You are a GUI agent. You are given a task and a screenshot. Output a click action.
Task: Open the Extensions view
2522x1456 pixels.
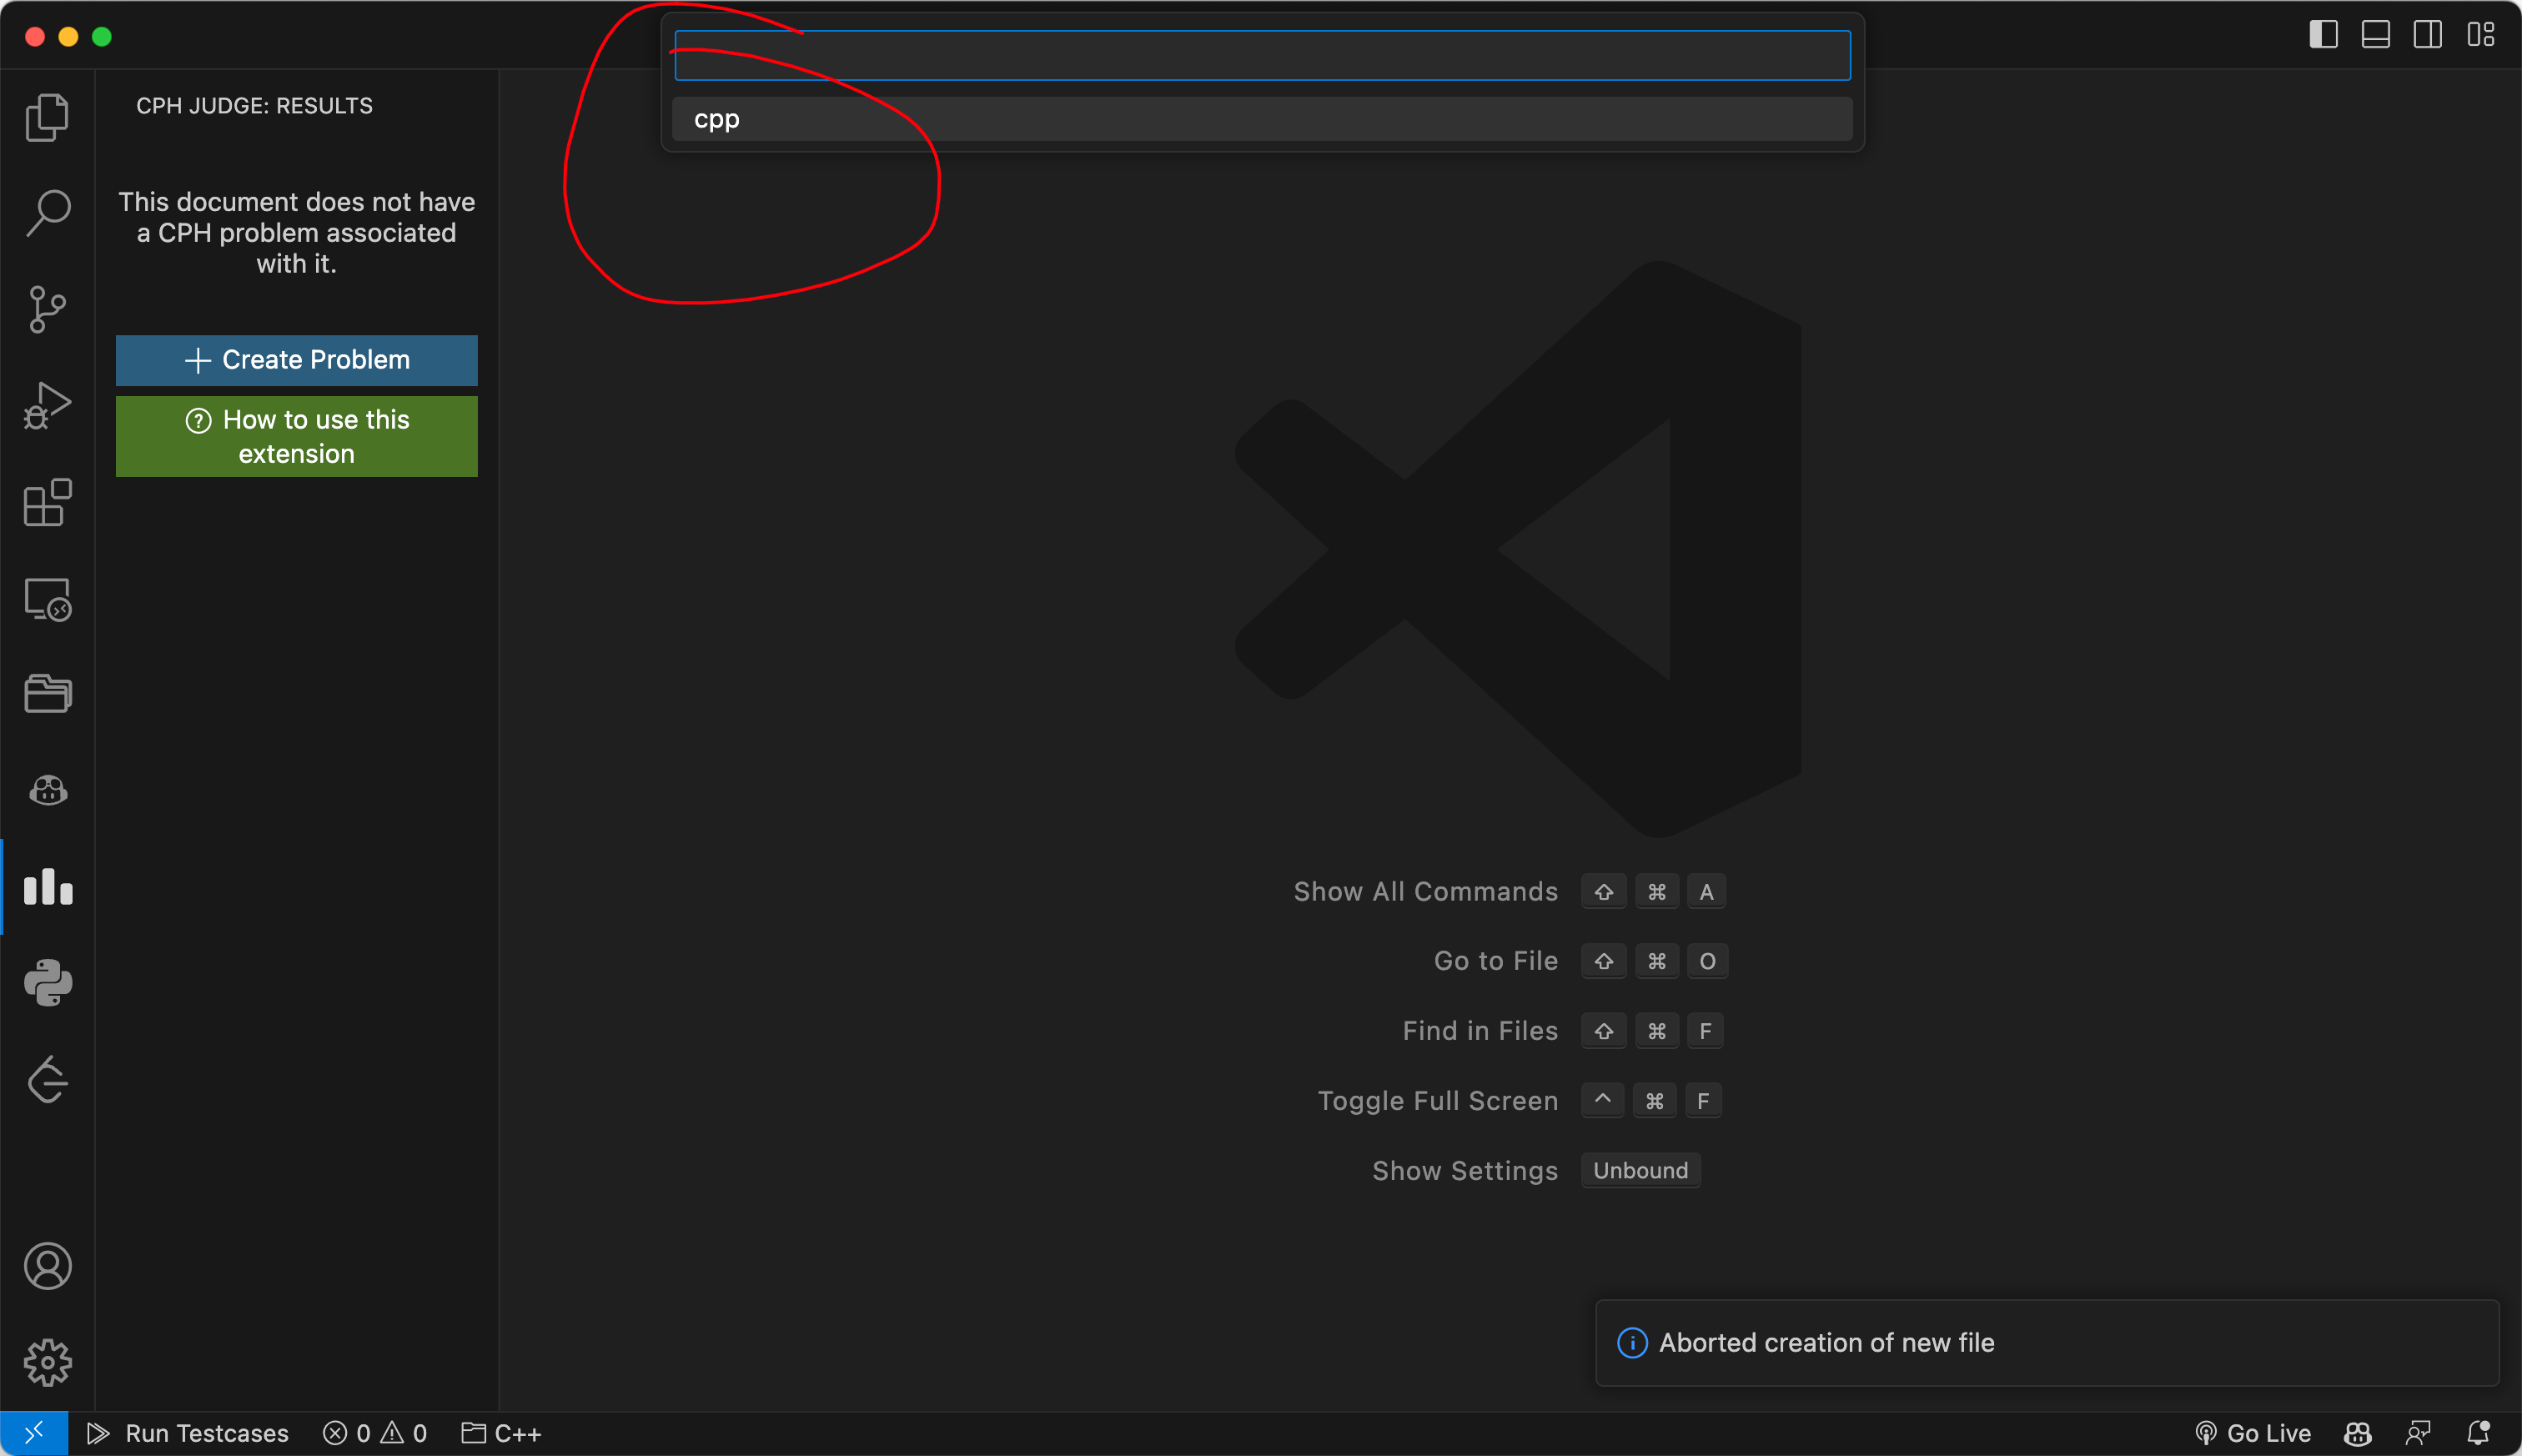pos(47,502)
